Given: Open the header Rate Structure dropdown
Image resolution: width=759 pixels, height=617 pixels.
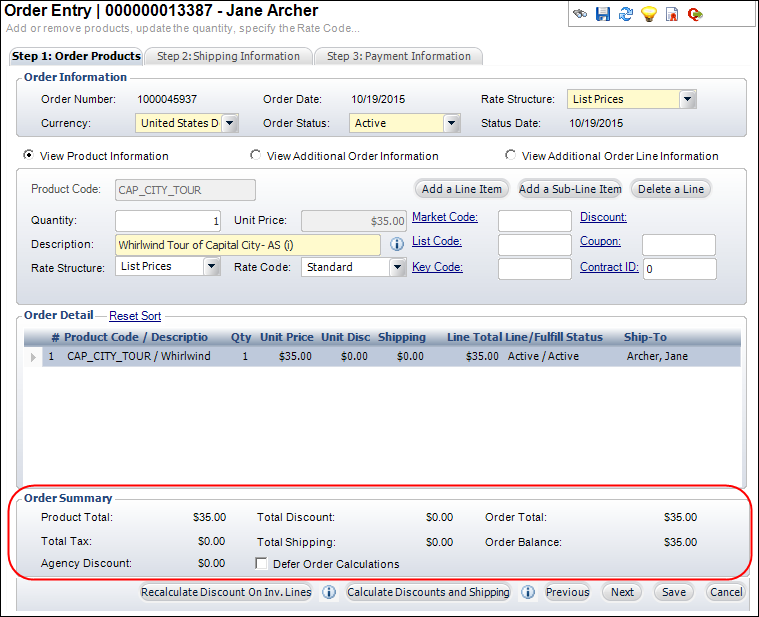Looking at the screenshot, I should 687,99.
